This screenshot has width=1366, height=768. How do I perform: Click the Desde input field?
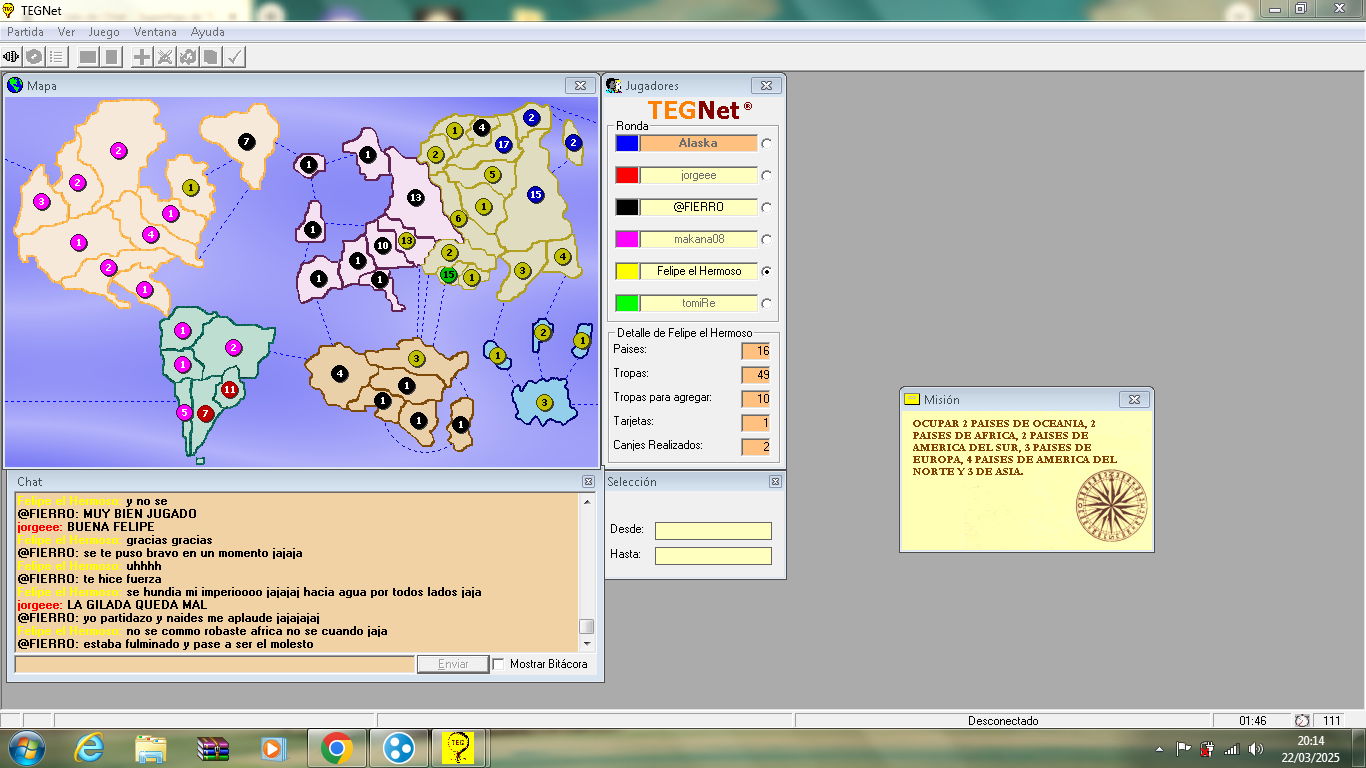(713, 530)
